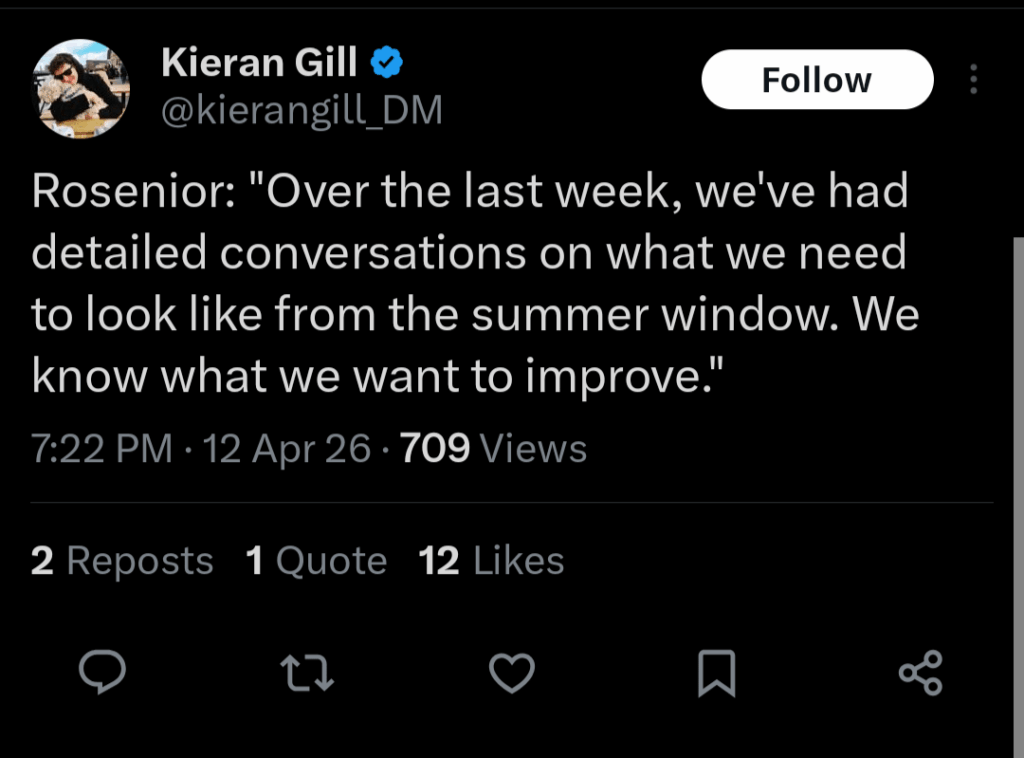Viewport: 1024px width, 758px height.
Task: Share the tweet via the share icon
Action: click(x=921, y=673)
